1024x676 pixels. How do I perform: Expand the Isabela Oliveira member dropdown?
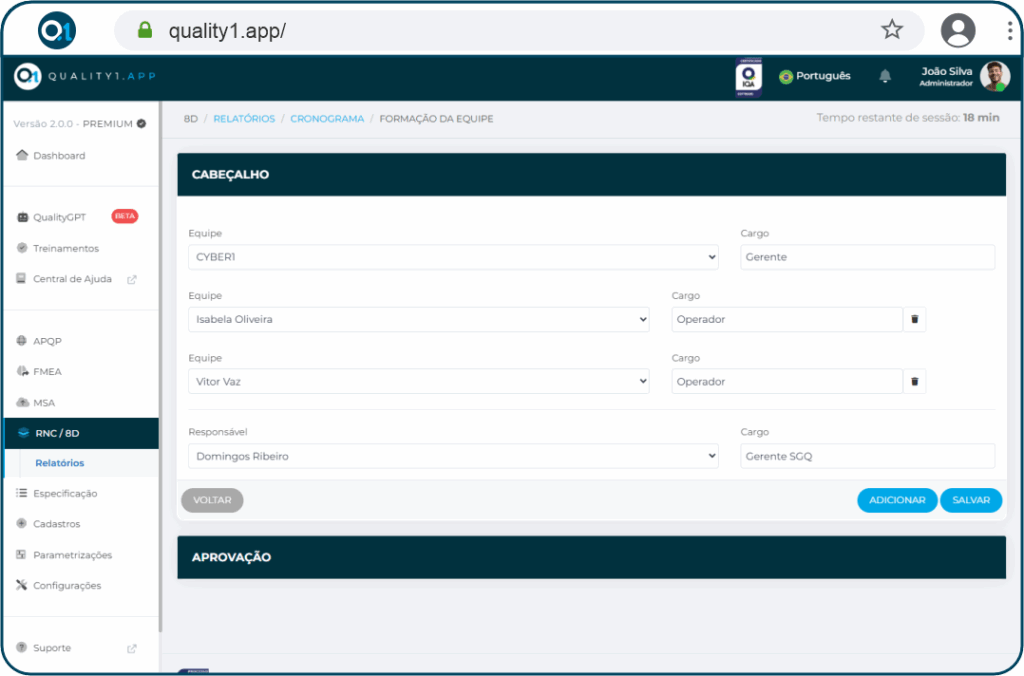pos(418,320)
